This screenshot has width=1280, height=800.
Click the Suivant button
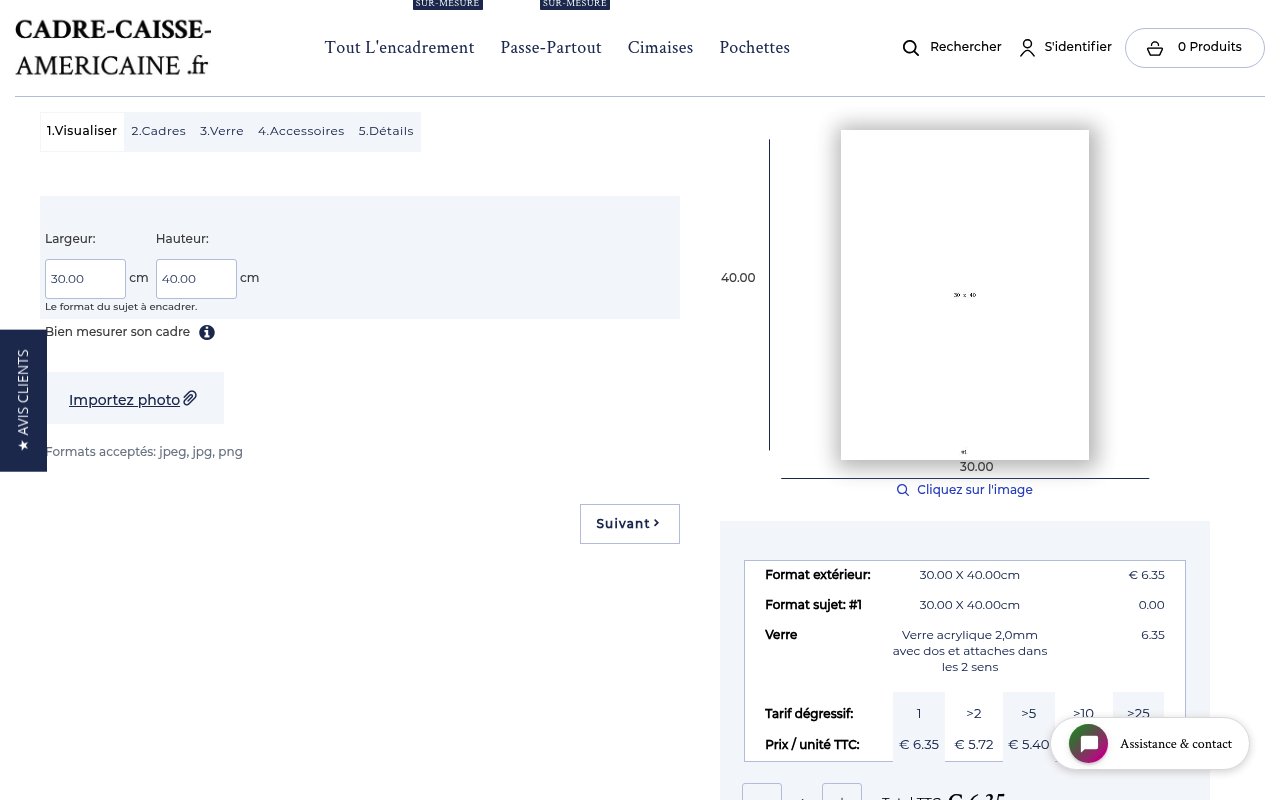630,524
